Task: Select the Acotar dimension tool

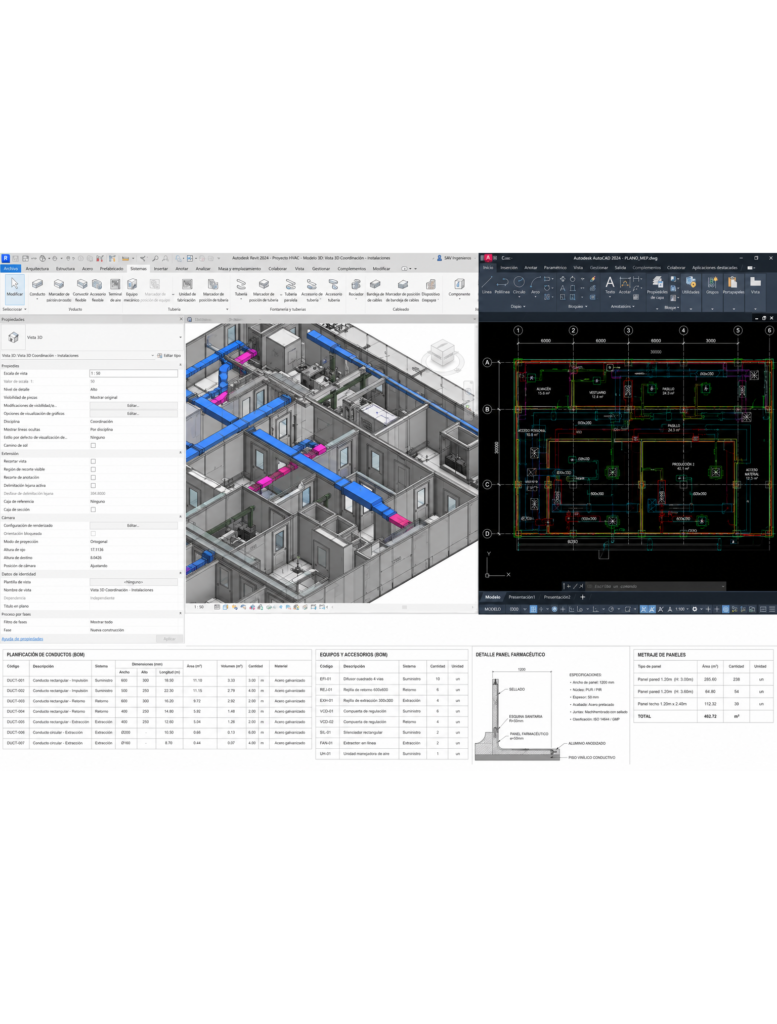Action: [x=625, y=285]
